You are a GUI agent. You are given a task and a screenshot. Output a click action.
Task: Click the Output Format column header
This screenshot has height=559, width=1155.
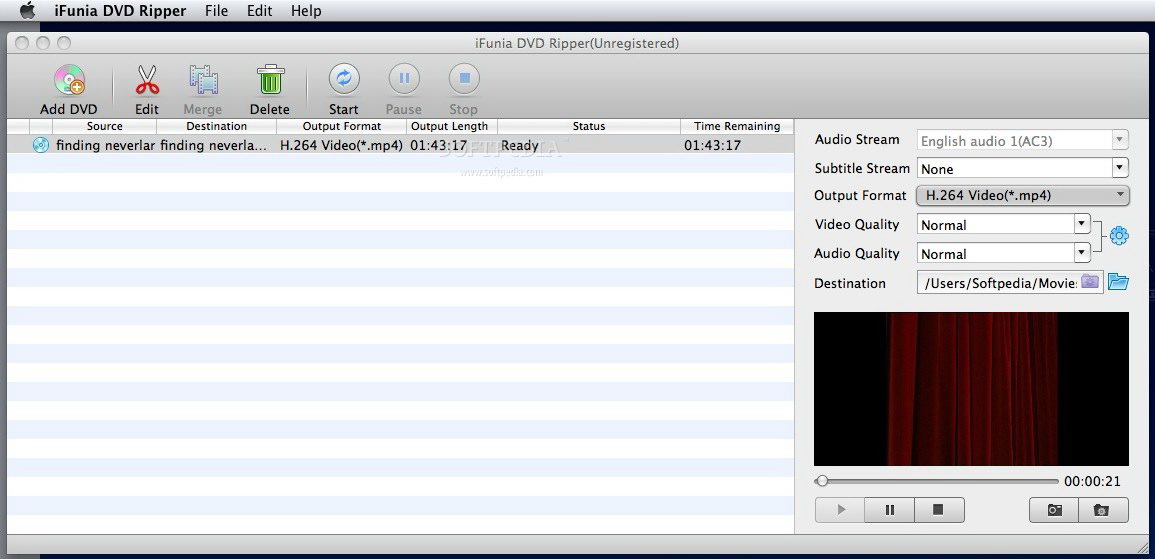tap(342, 127)
